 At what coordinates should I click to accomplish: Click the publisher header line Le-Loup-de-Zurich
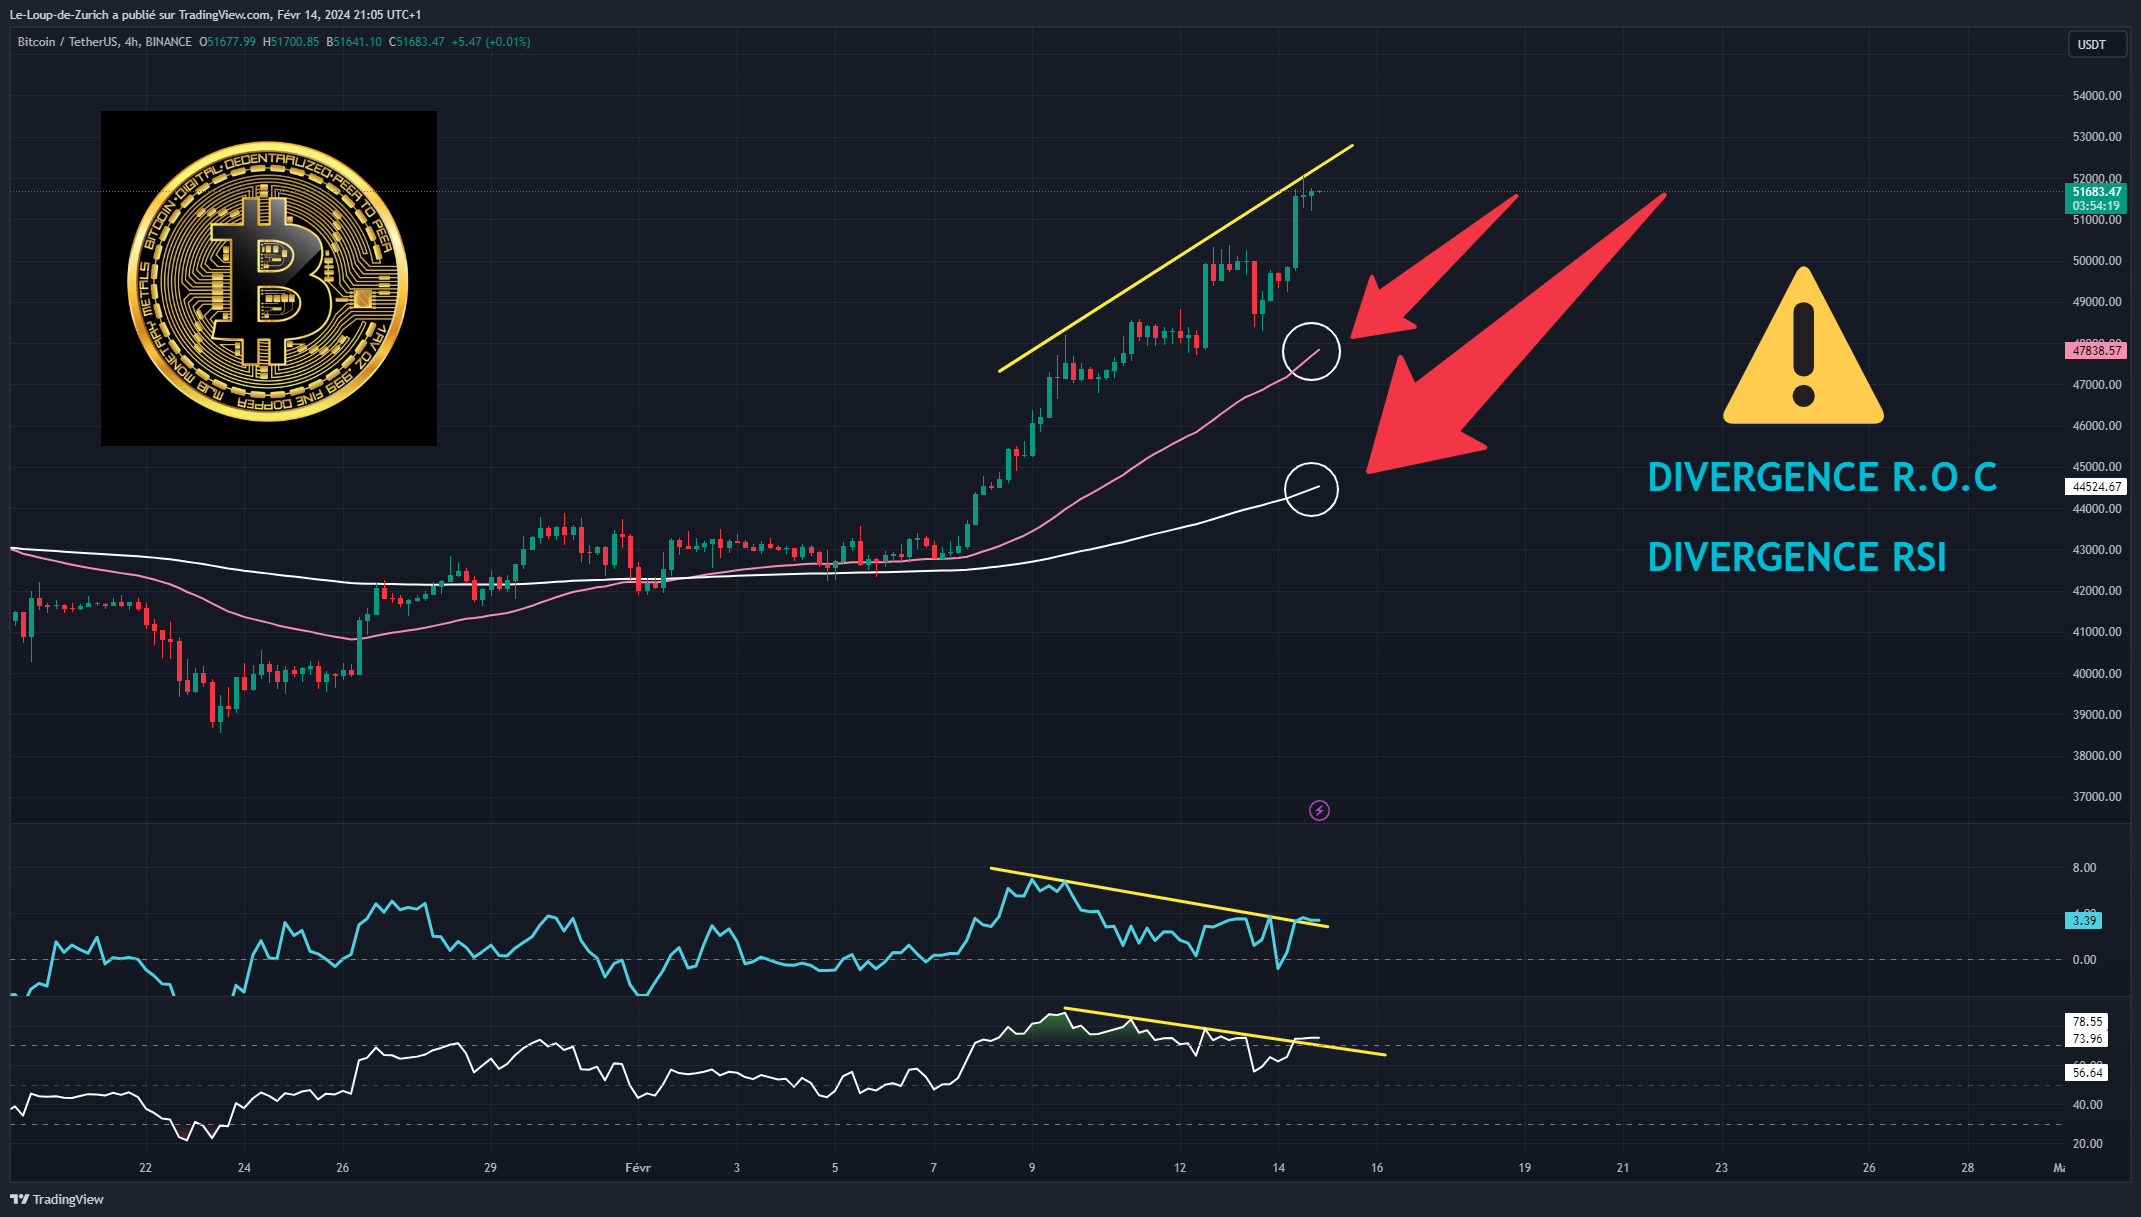215,15
